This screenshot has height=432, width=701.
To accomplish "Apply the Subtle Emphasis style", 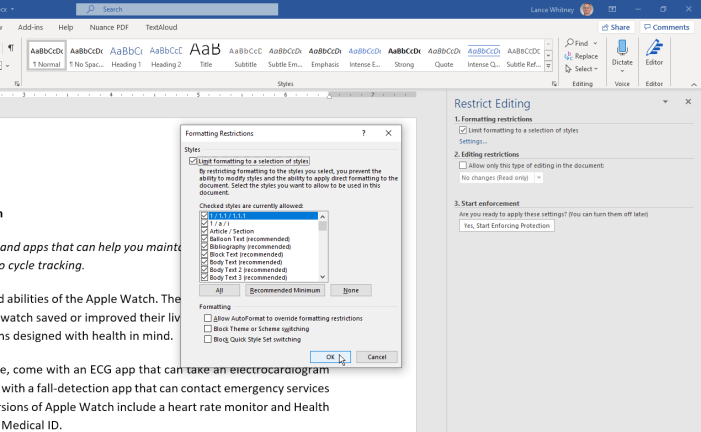I will 285,55.
